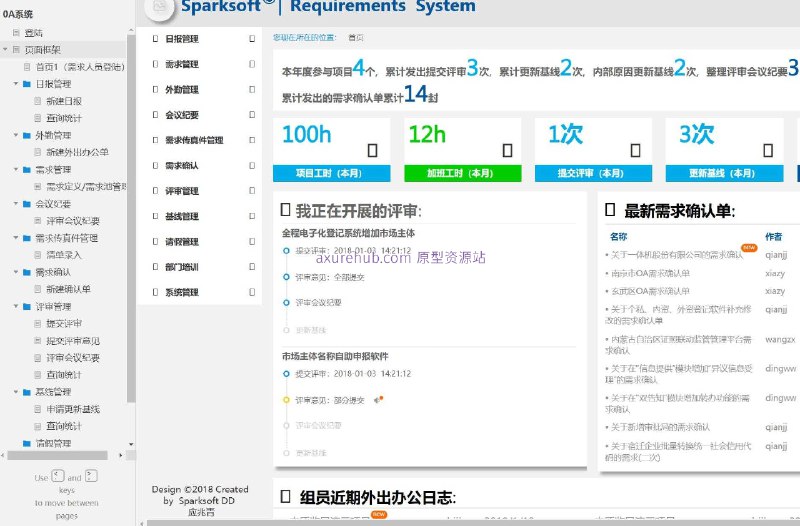Click the icon left of 日报管理 menu
Image resolution: width=800 pixels, height=526 pixels.
pyautogui.click(x=156, y=39)
